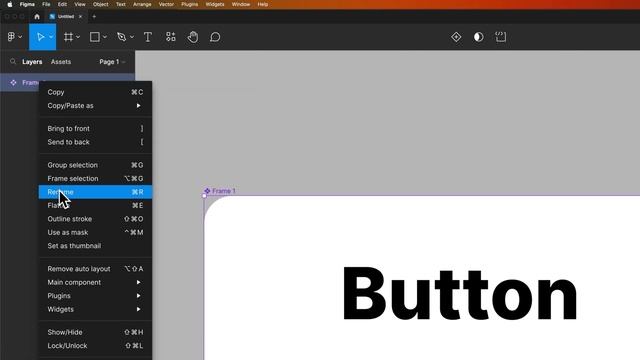Viewport: 640px width, 360px height.
Task: Open the Apple menu
Action: pyautogui.click(x=10, y=4)
